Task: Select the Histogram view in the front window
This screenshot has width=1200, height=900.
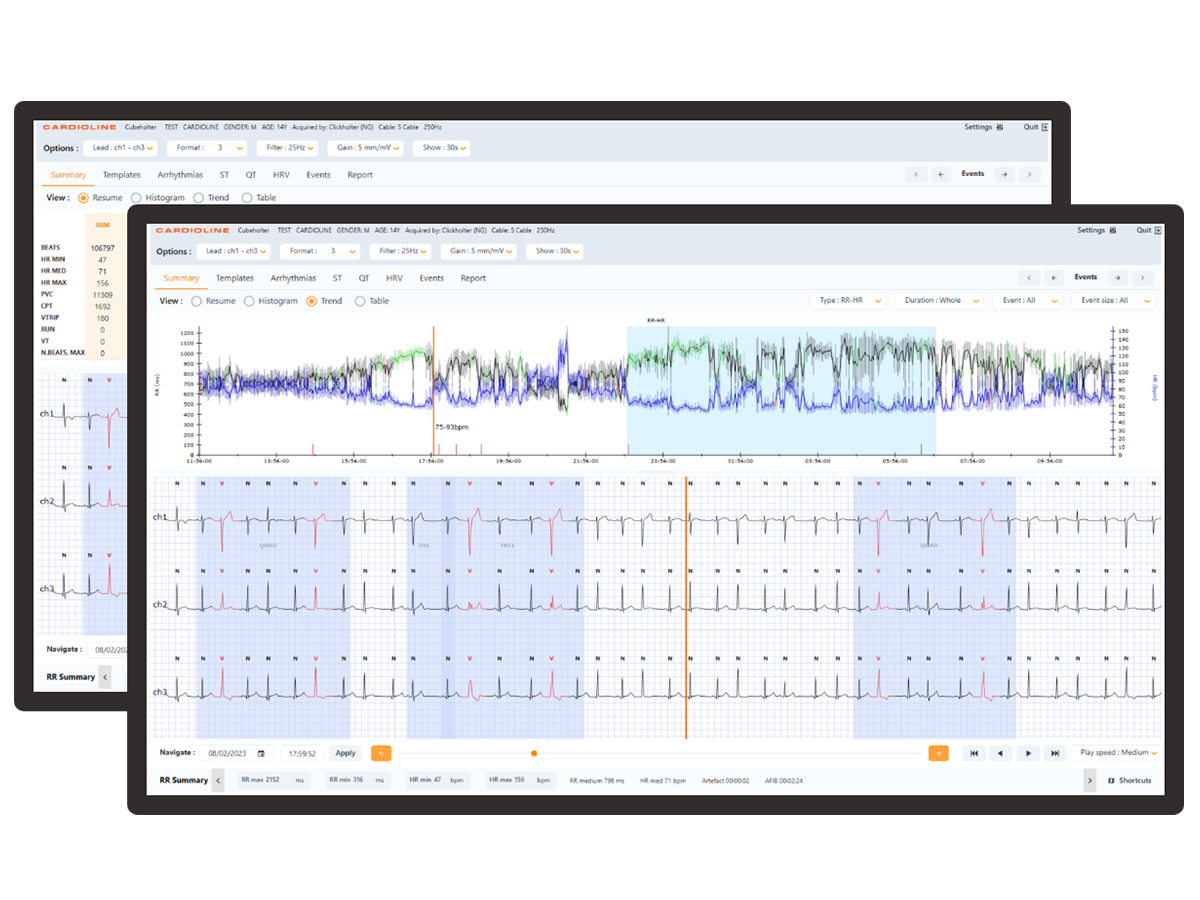Action: pos(250,301)
